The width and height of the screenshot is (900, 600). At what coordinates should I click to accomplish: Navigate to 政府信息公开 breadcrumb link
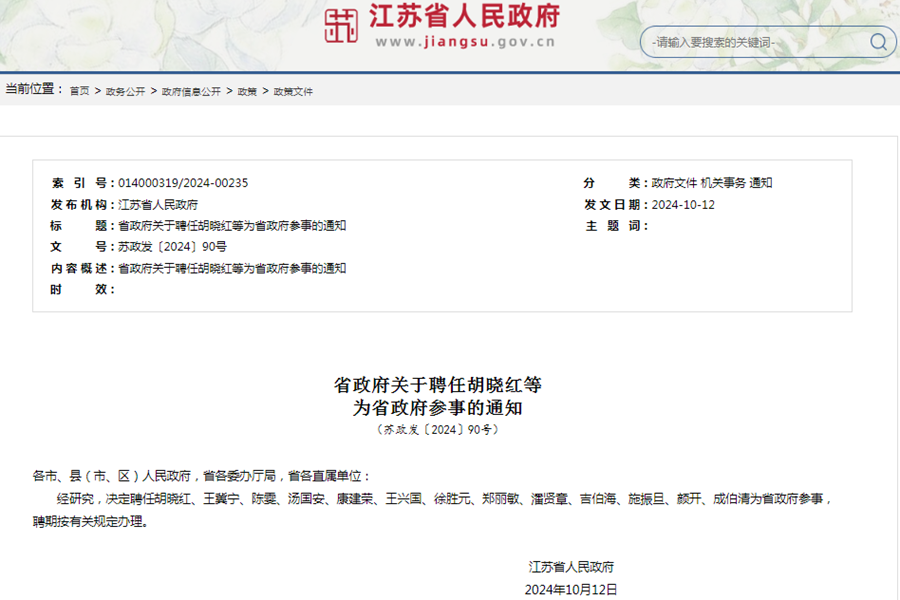pyautogui.click(x=191, y=91)
